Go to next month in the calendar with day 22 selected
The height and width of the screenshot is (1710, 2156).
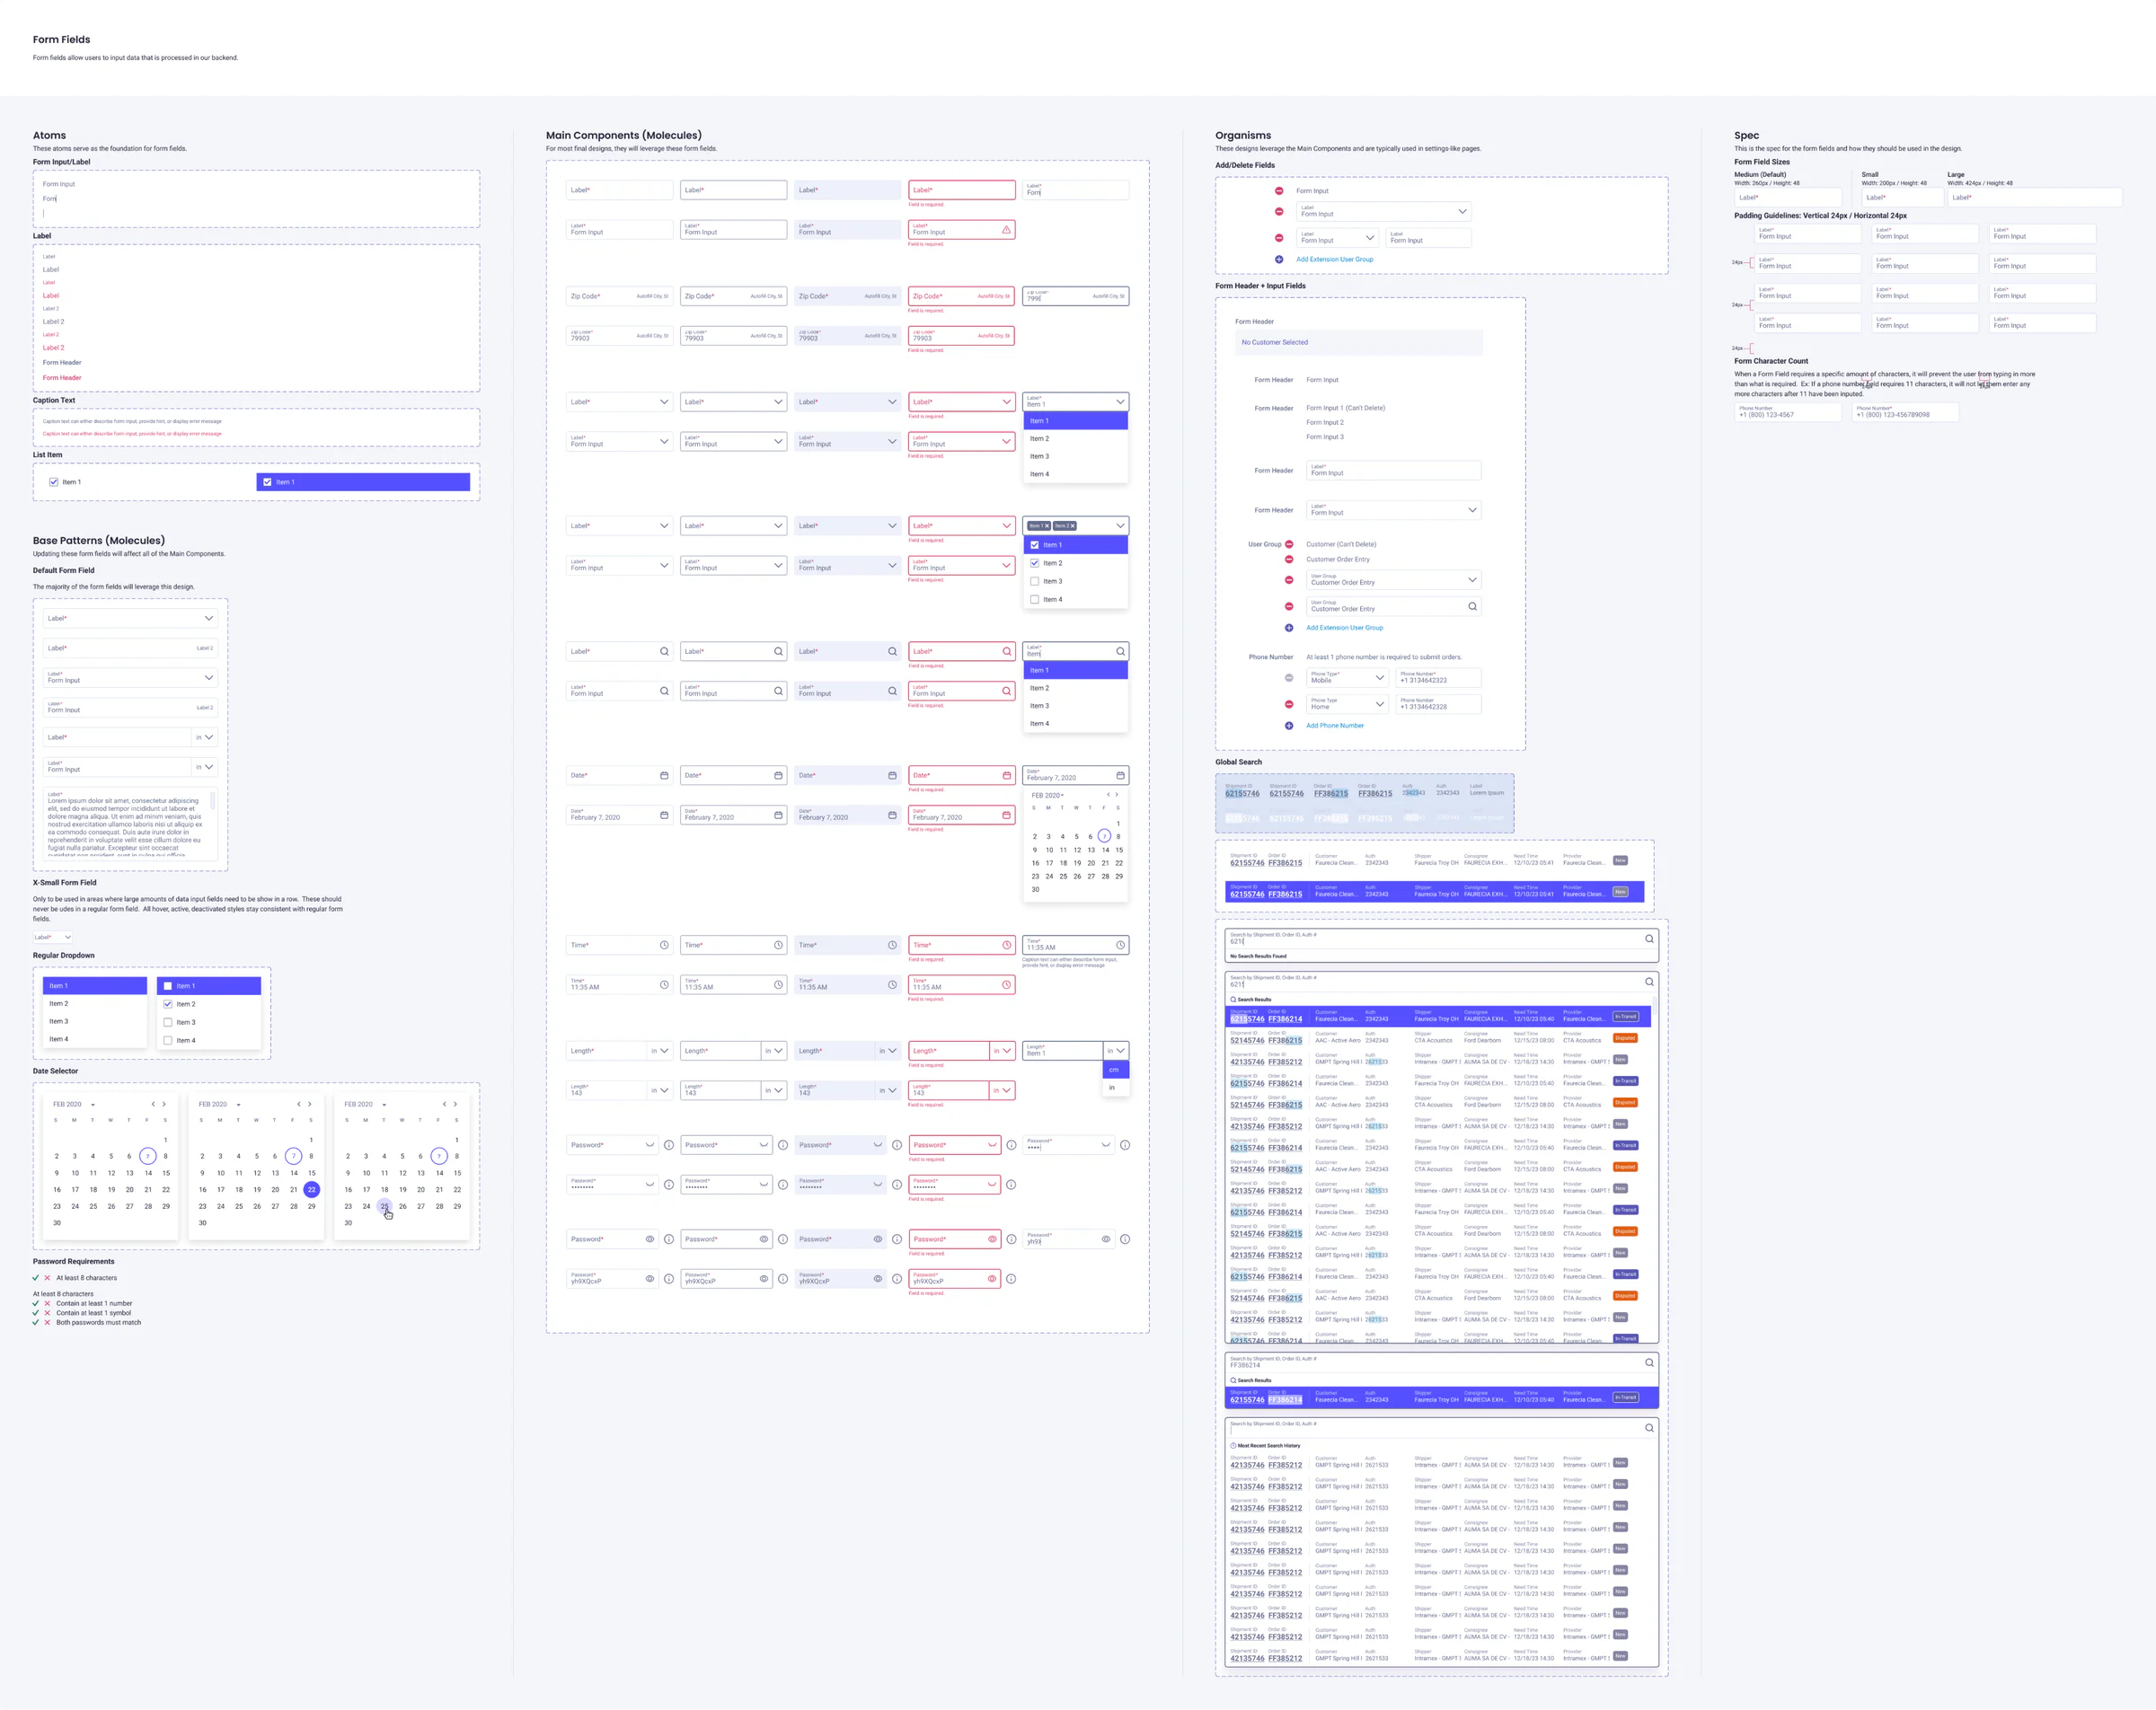point(310,1104)
